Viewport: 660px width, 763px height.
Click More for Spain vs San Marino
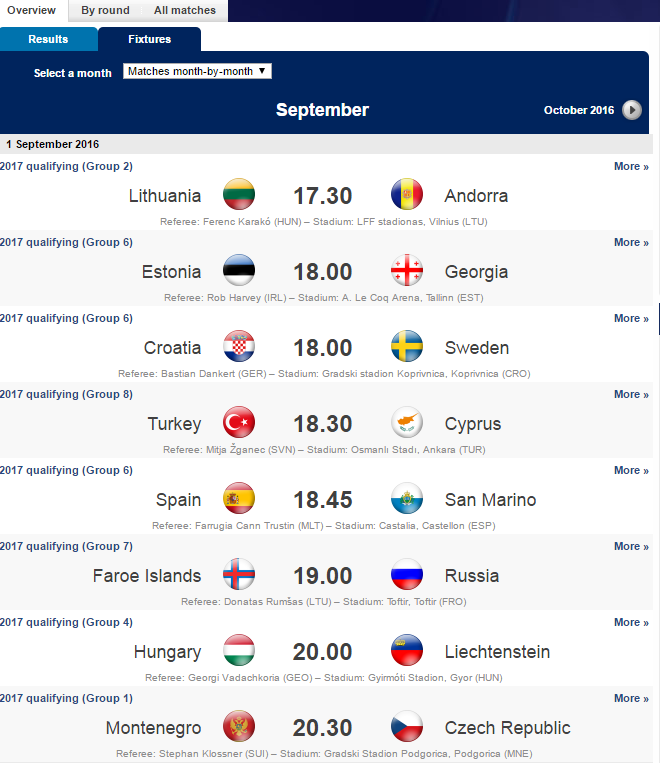pyautogui.click(x=631, y=471)
